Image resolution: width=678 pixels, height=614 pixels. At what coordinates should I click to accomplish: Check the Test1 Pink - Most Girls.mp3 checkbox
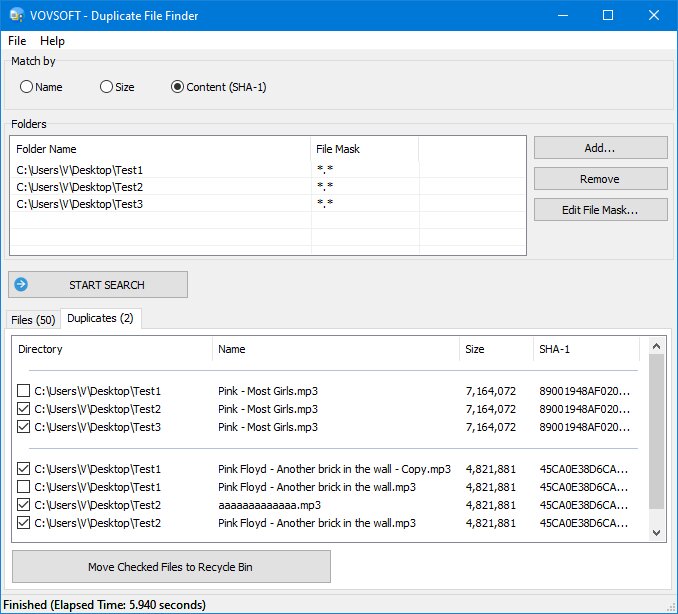pos(24,391)
